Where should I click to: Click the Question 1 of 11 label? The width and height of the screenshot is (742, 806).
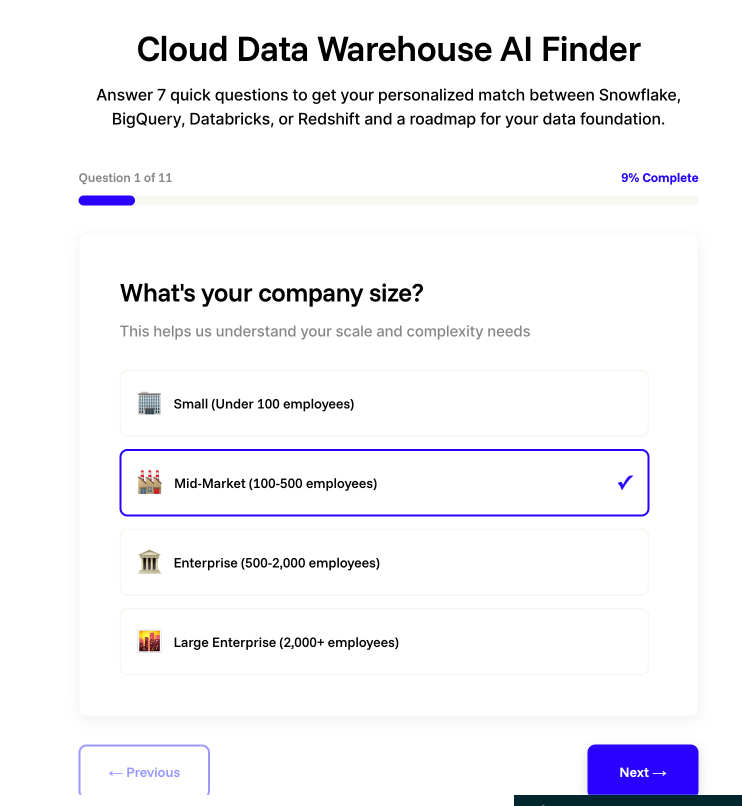(x=125, y=177)
